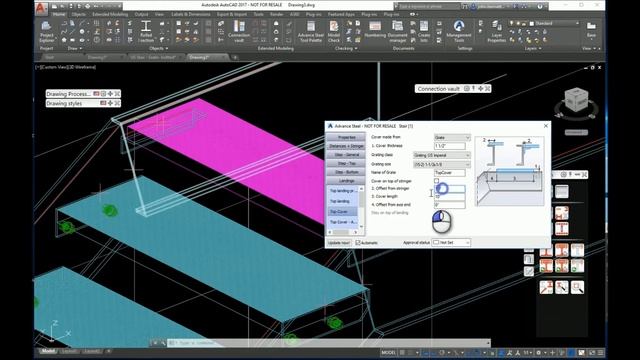Click the MODEL space toggle in status bar
Image resolution: width=640 pixels, height=360 pixels.
click(389, 353)
